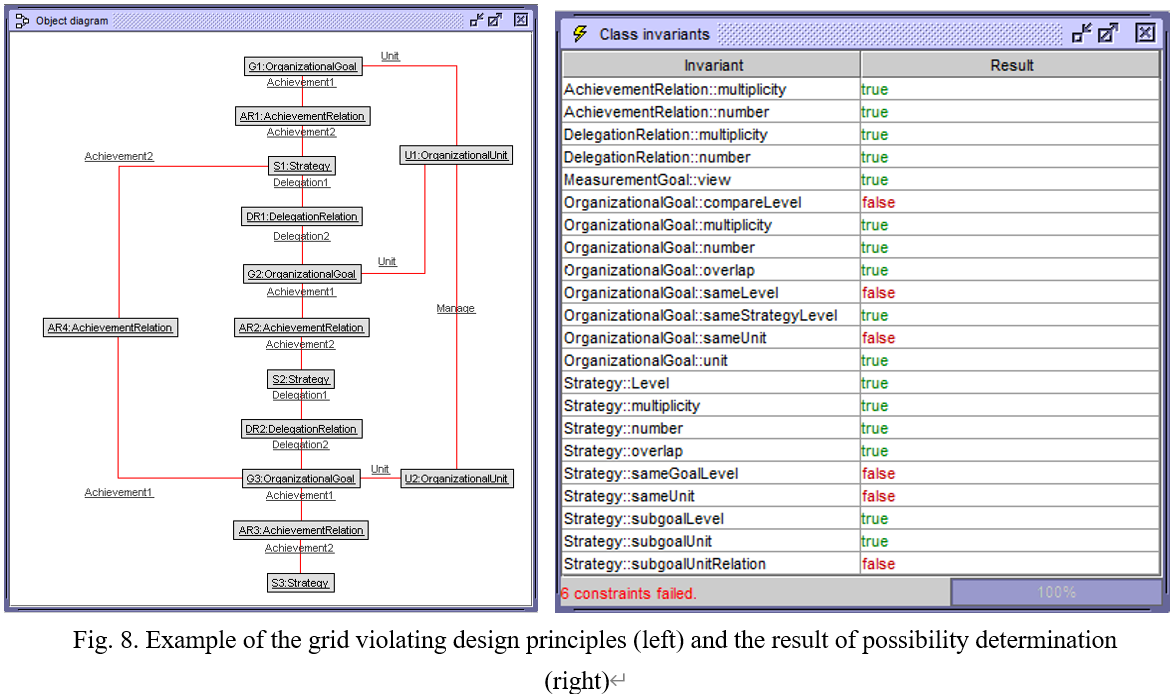This screenshot has width=1173, height=694.
Task: Select the G2:OrganizationalGoal object node
Action: click(302, 274)
